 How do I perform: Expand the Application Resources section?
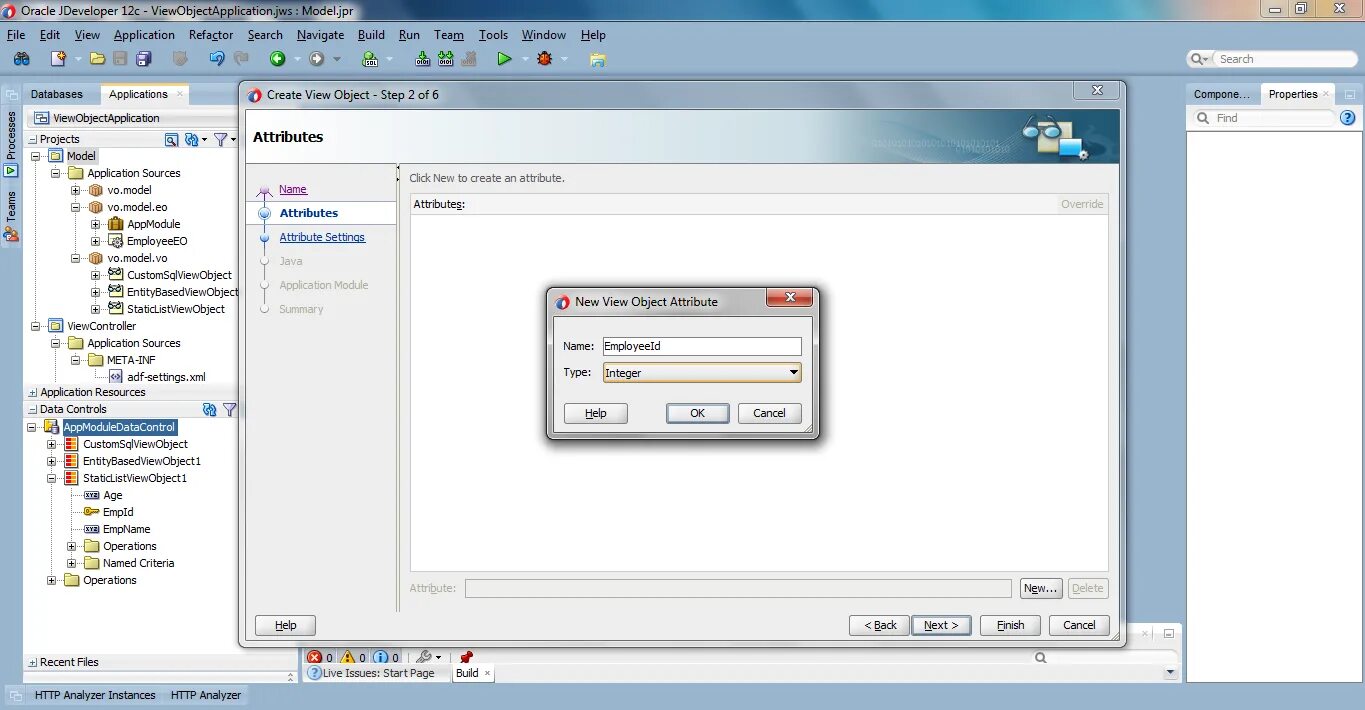[33, 393]
